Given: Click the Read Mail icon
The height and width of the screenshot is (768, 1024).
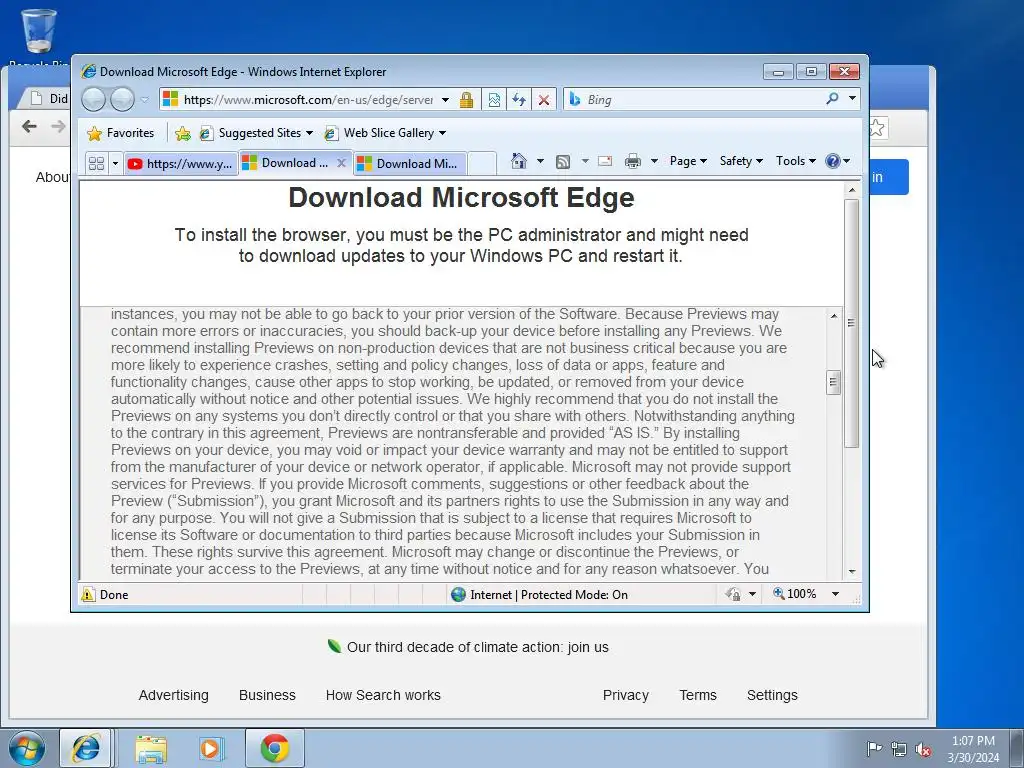Looking at the screenshot, I should [605, 161].
